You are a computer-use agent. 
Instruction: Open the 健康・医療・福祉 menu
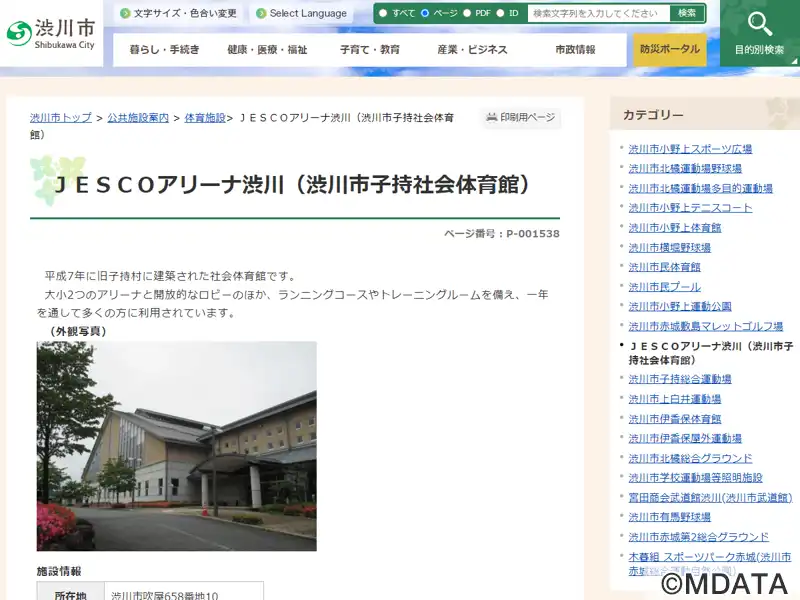267,49
